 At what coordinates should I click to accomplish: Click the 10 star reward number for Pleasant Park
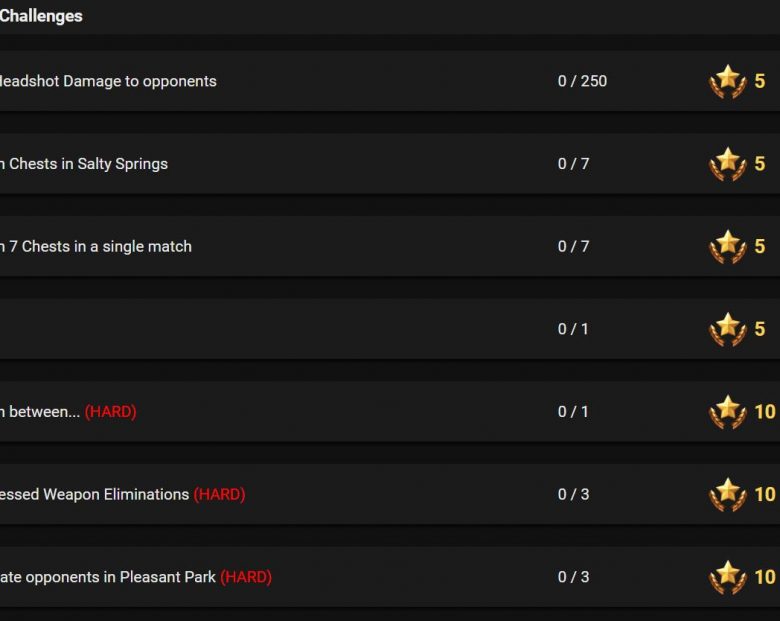click(765, 577)
